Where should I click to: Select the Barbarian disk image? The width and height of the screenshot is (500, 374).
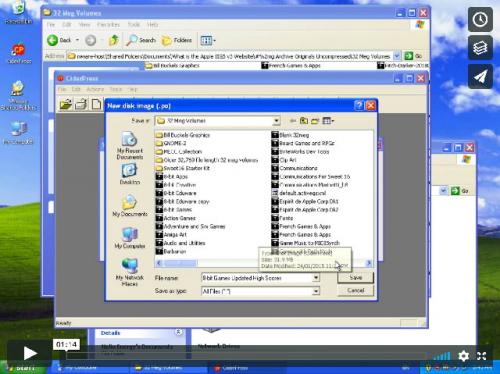(171, 252)
